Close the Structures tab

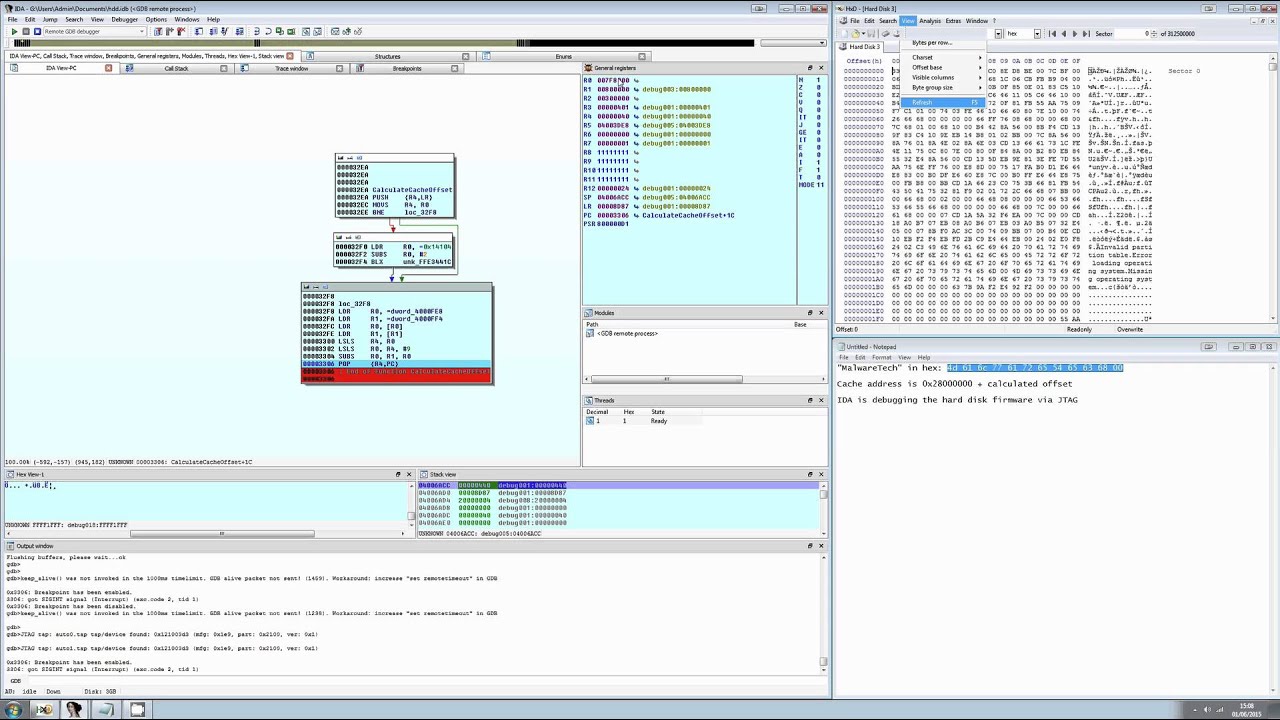tap(465, 56)
